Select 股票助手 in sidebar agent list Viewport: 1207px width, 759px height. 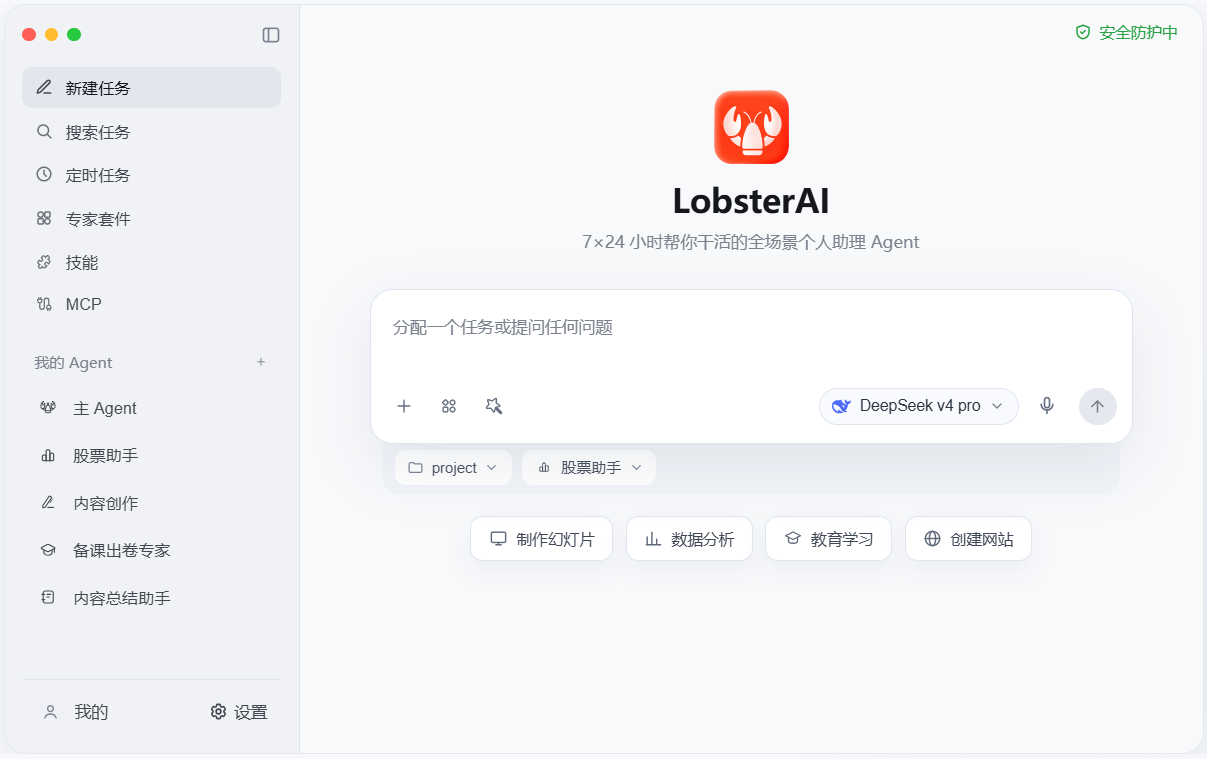(151, 455)
